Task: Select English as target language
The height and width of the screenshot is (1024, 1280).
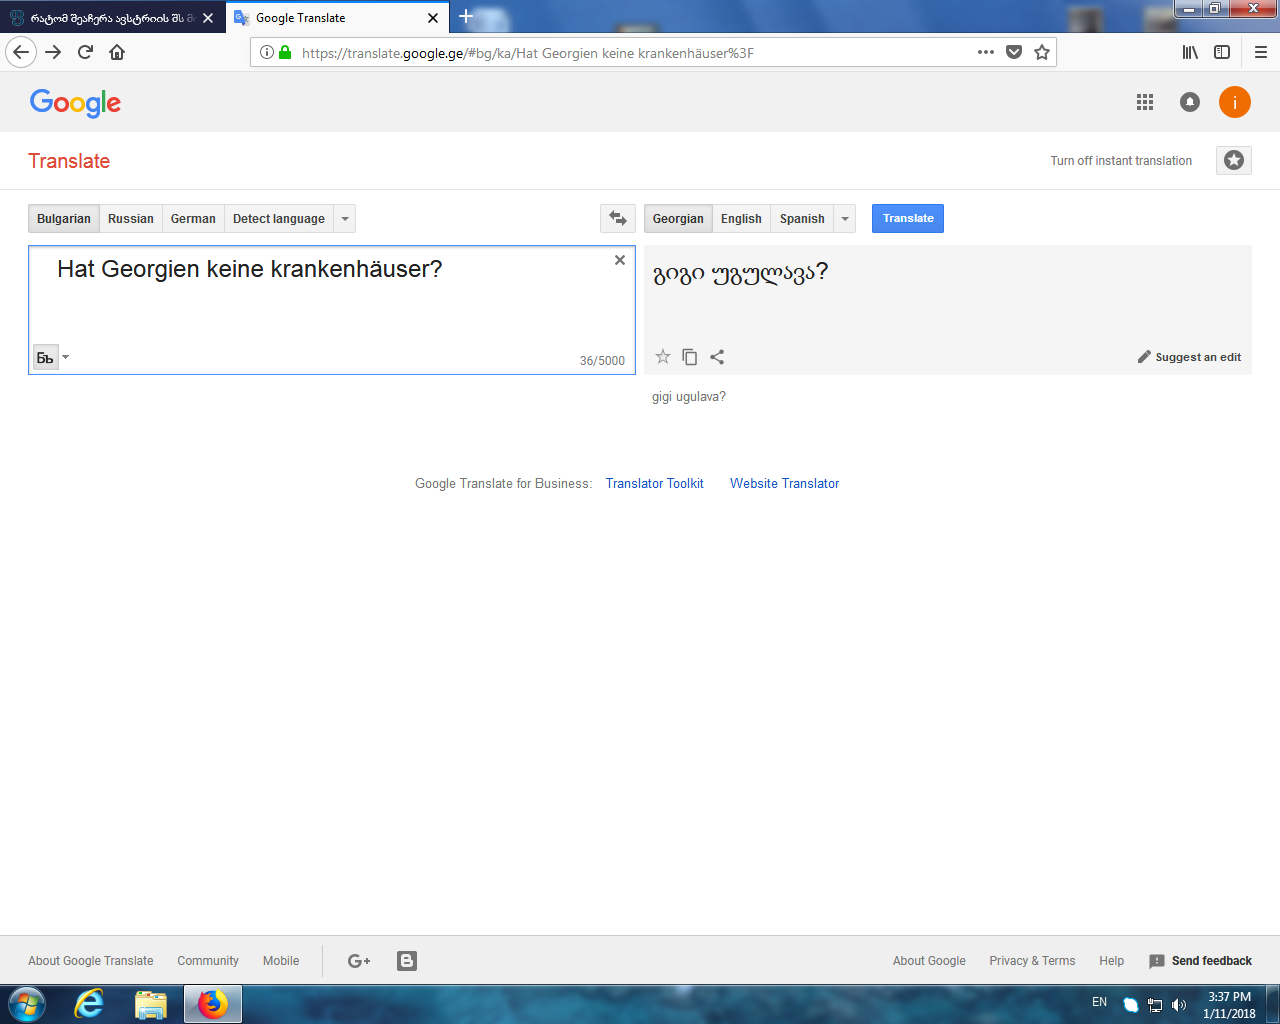Action: point(741,218)
